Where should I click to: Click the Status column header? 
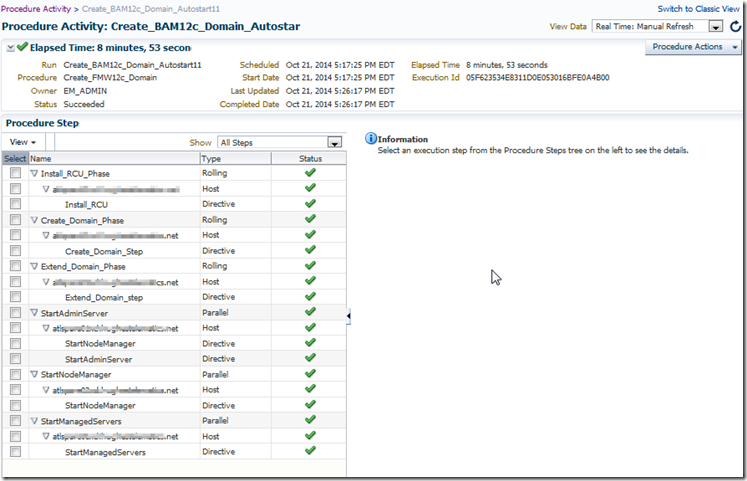[x=310, y=159]
